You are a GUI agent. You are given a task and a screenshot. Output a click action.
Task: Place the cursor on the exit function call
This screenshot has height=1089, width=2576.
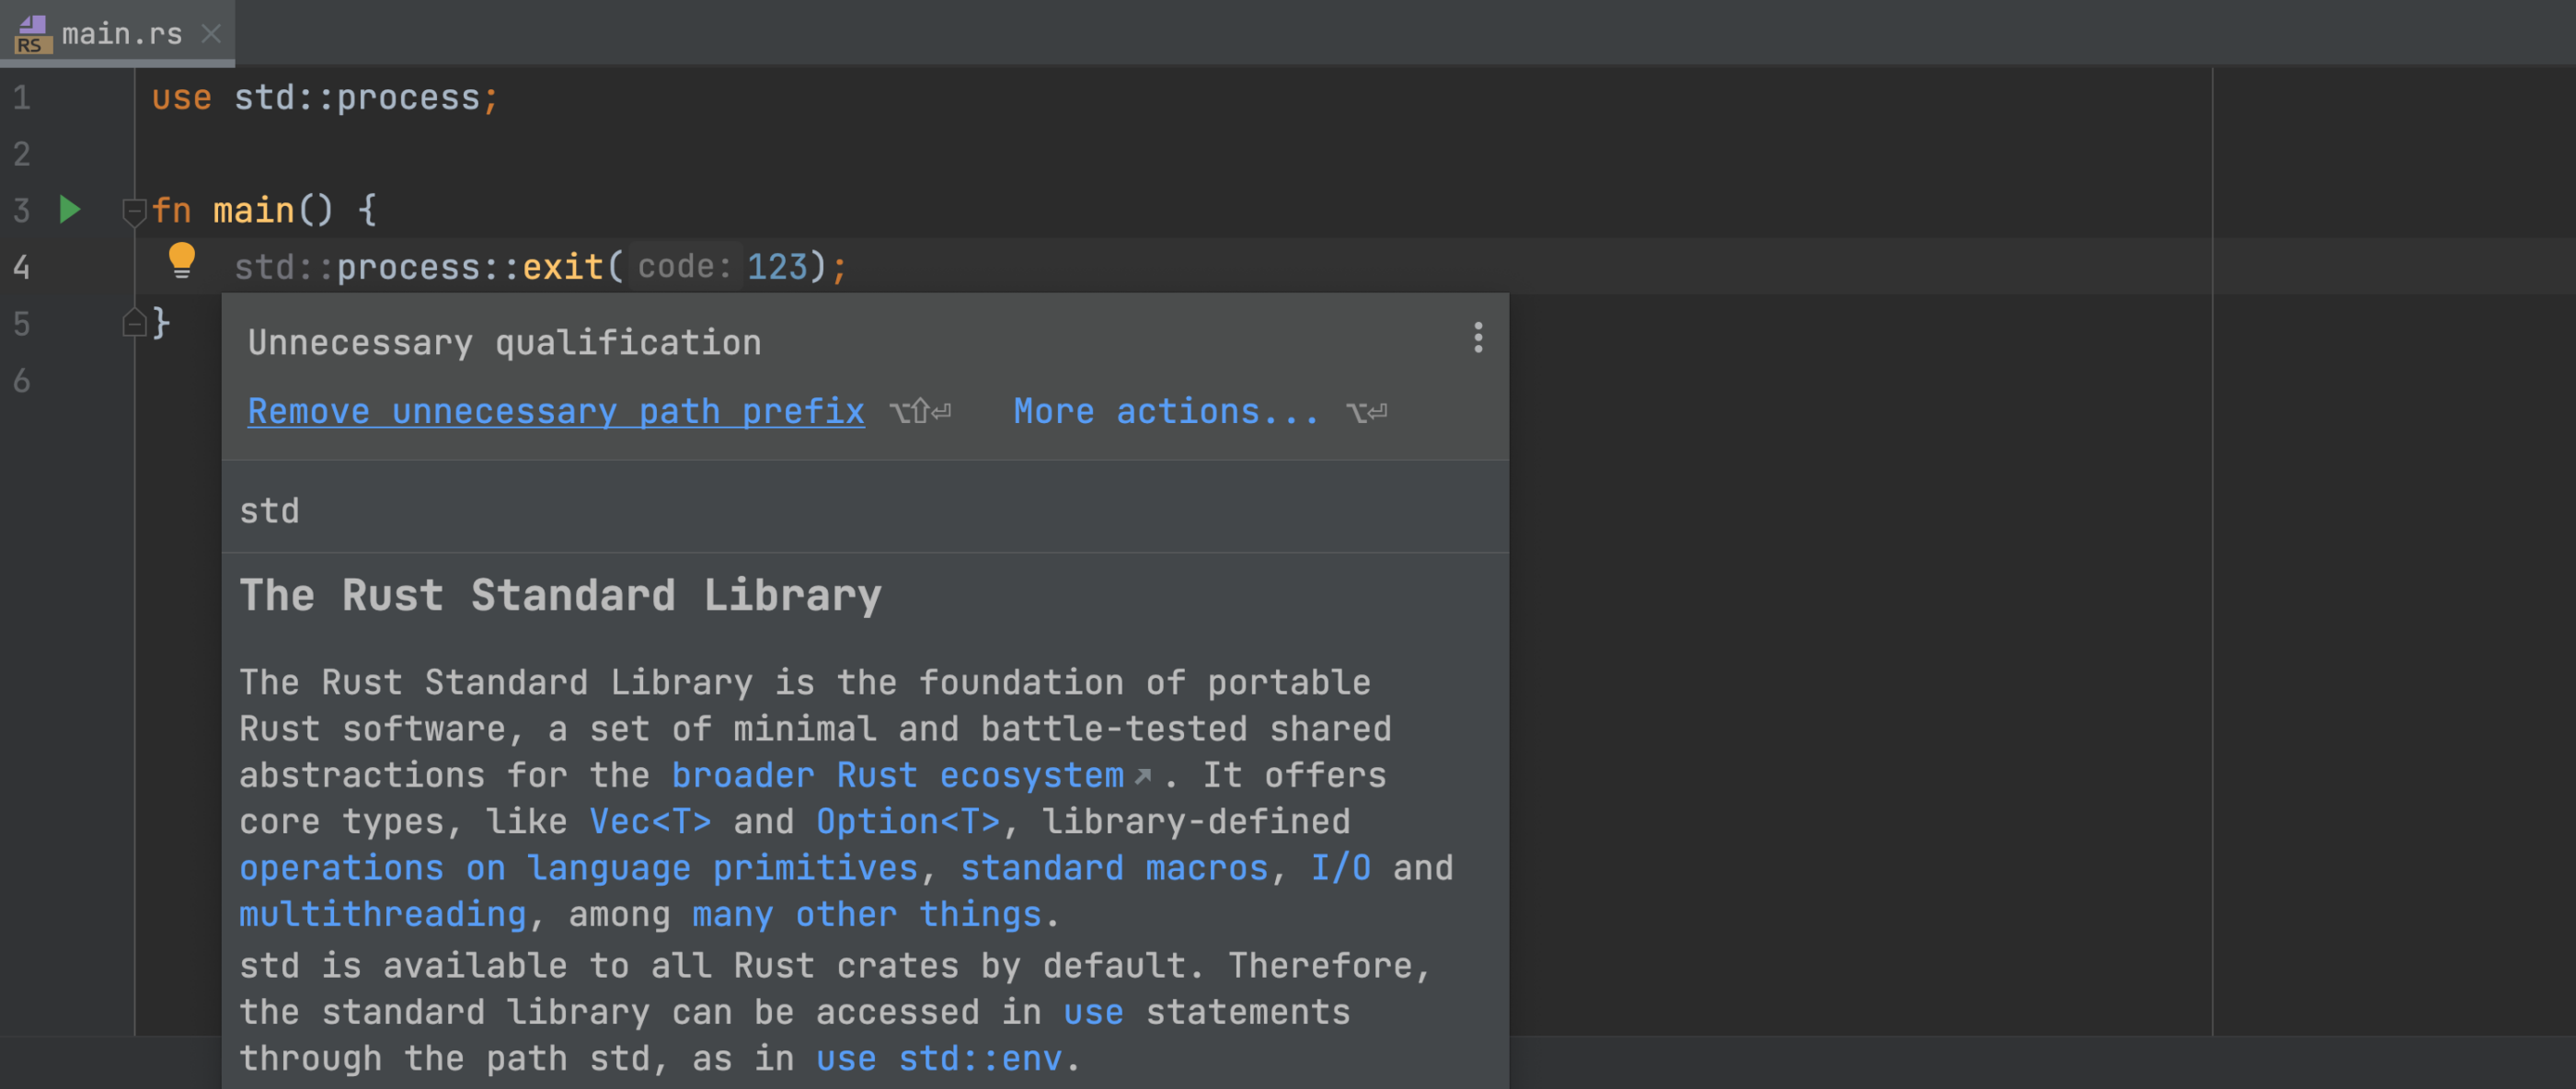coord(563,267)
